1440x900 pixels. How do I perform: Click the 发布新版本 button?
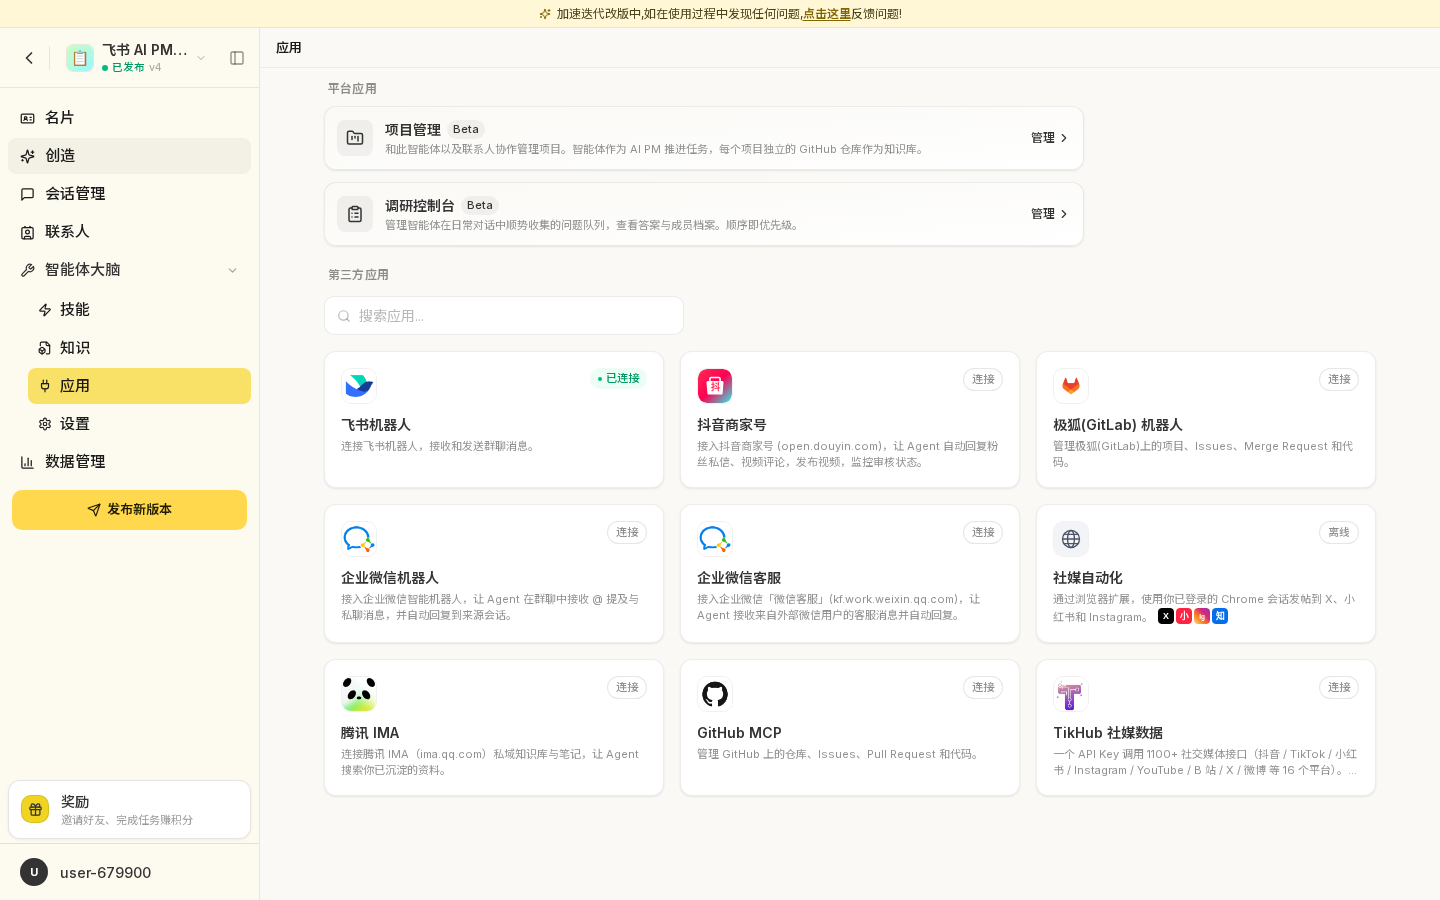coord(129,510)
